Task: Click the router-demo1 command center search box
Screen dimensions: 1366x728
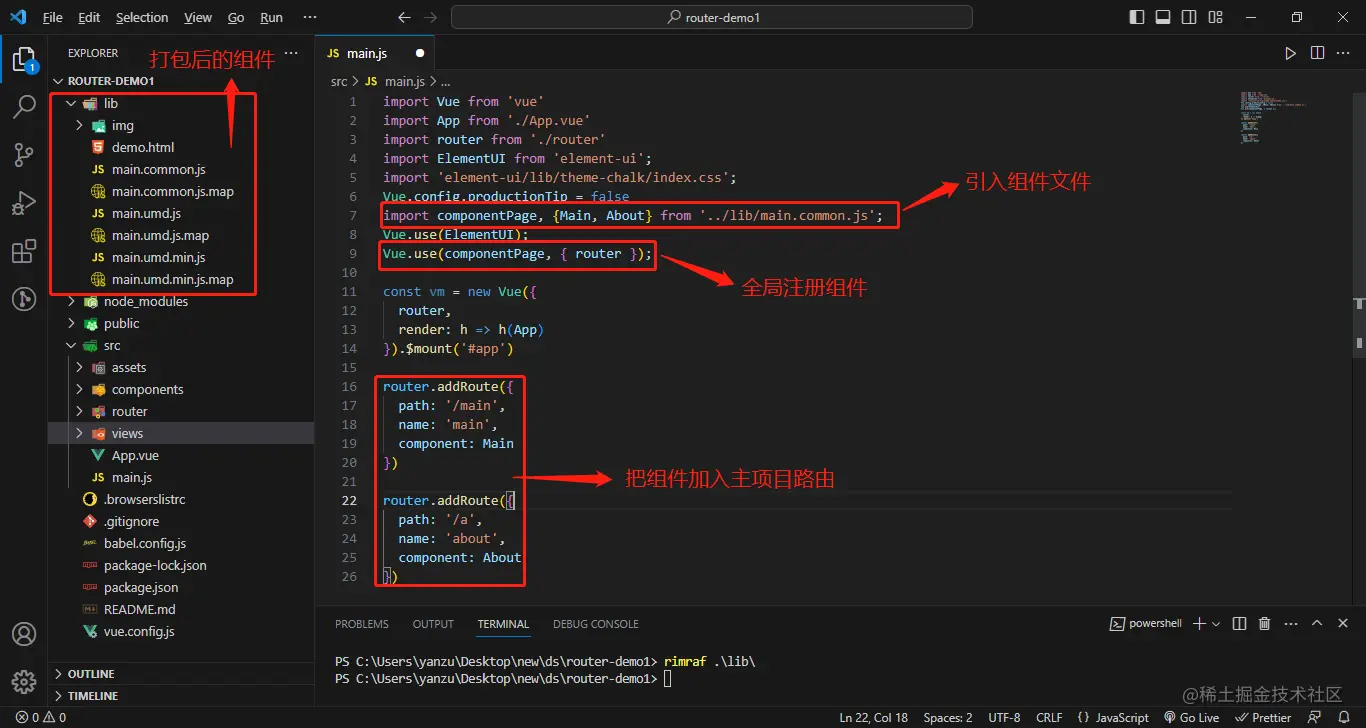Action: tap(712, 17)
